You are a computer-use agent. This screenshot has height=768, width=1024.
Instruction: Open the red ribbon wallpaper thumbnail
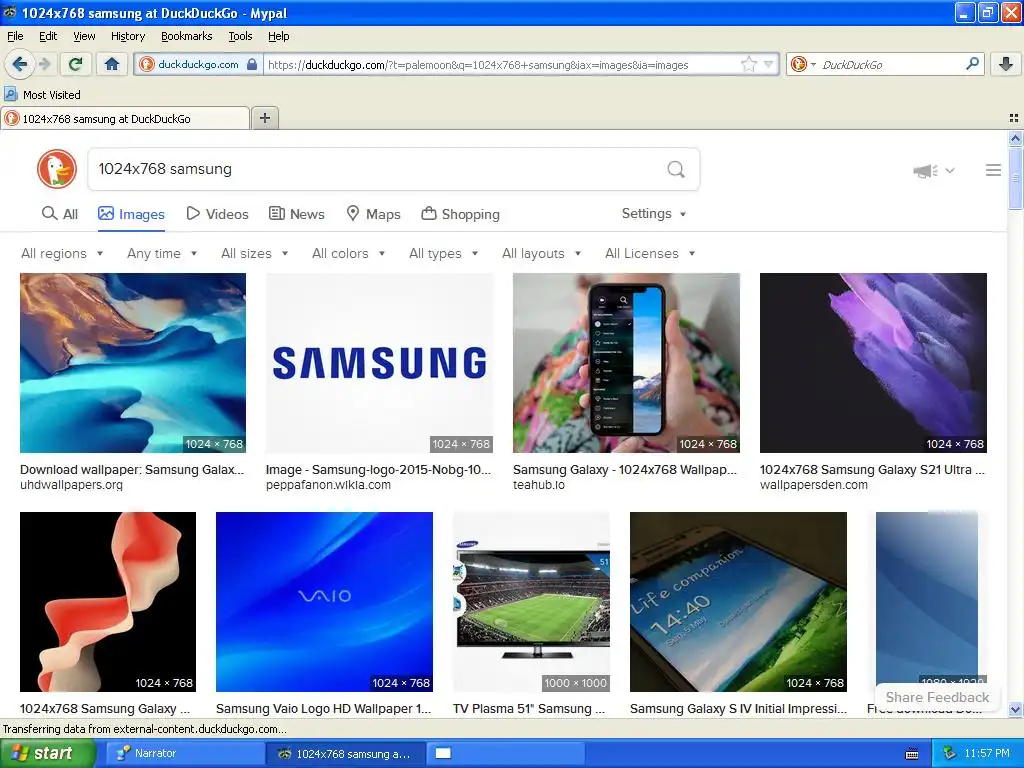coord(108,601)
